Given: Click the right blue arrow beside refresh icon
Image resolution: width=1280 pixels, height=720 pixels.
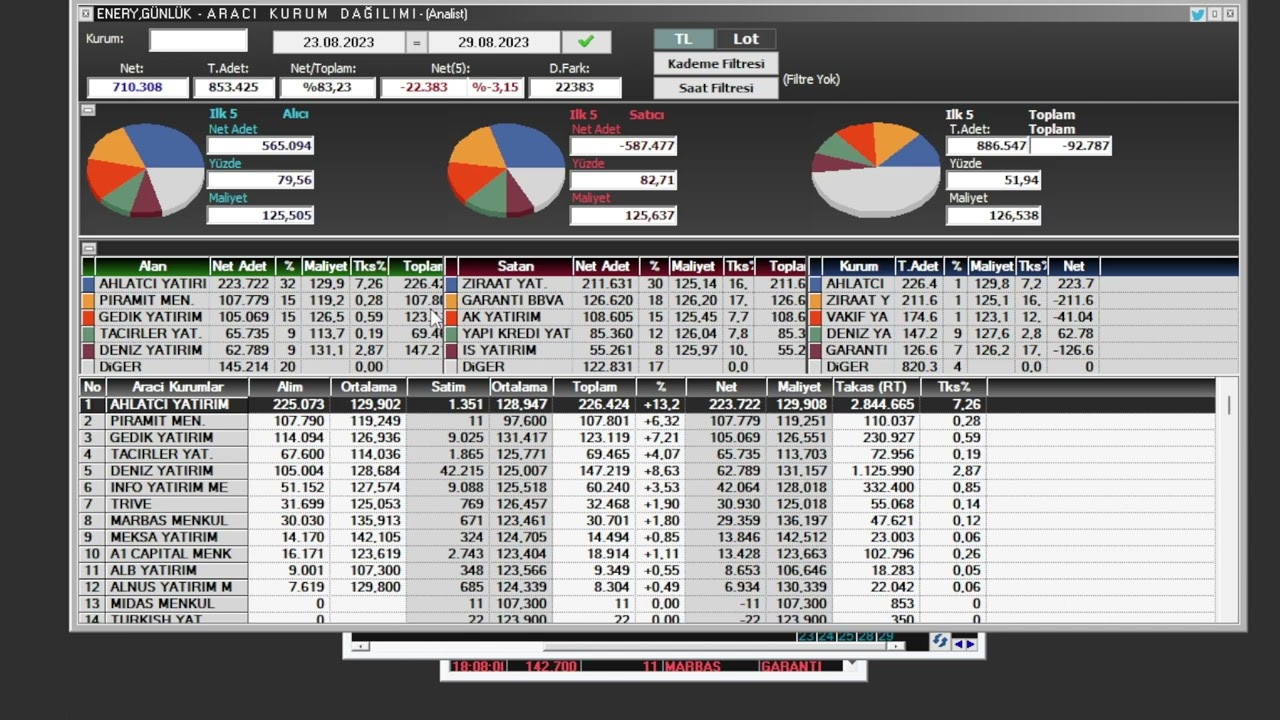Looking at the screenshot, I should [x=971, y=643].
